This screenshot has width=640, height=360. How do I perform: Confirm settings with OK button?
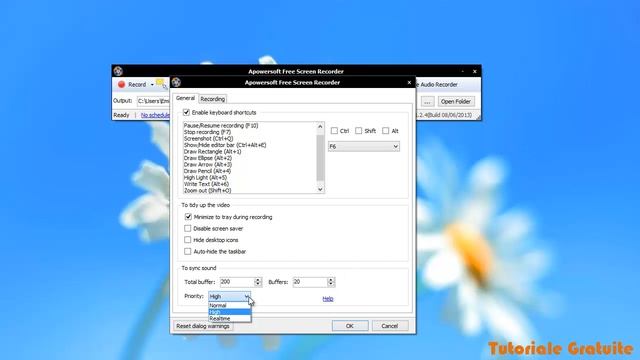coord(350,326)
